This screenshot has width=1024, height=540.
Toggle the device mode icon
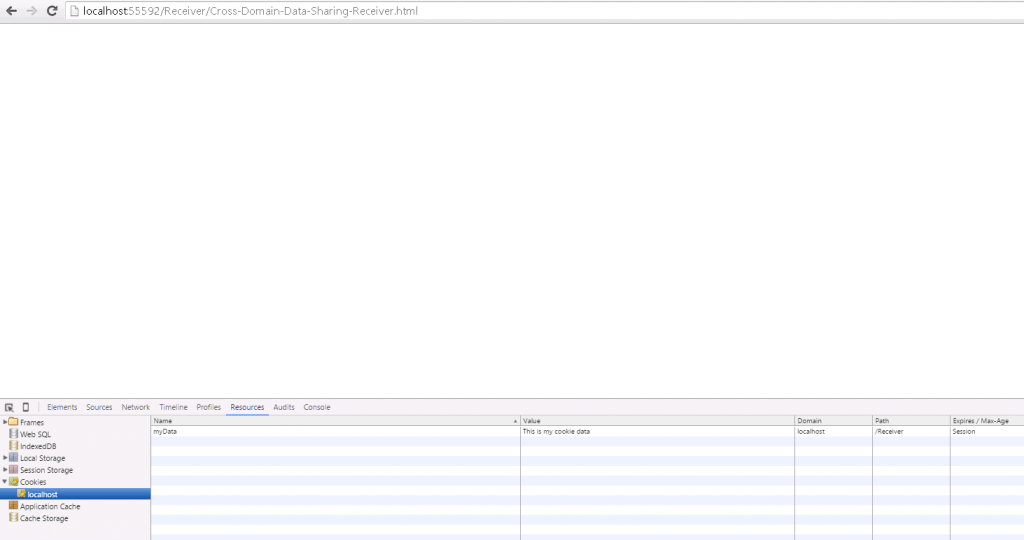point(25,407)
